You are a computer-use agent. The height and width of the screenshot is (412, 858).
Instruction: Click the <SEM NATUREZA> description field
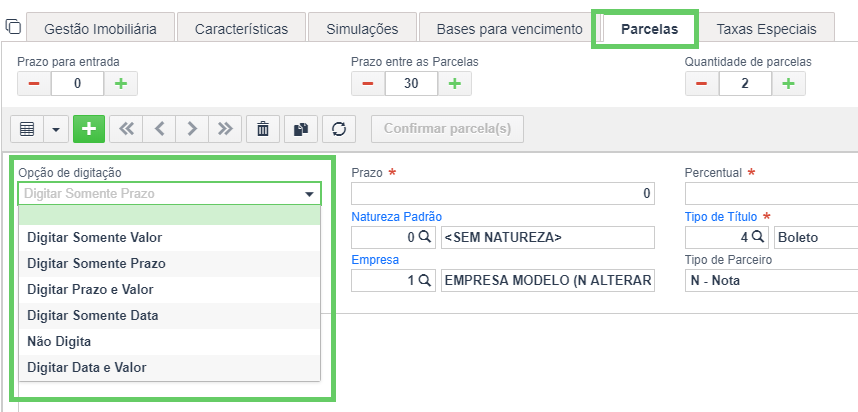548,237
